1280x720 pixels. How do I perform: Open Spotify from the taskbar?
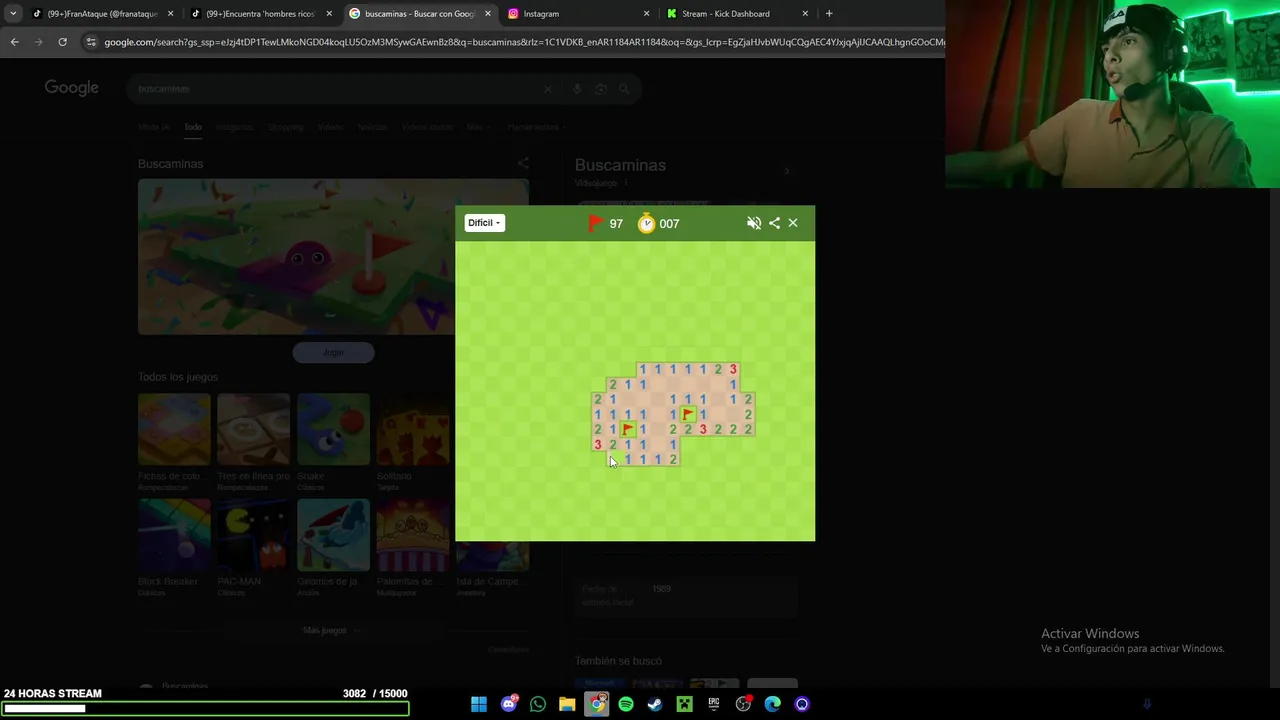pyautogui.click(x=626, y=704)
